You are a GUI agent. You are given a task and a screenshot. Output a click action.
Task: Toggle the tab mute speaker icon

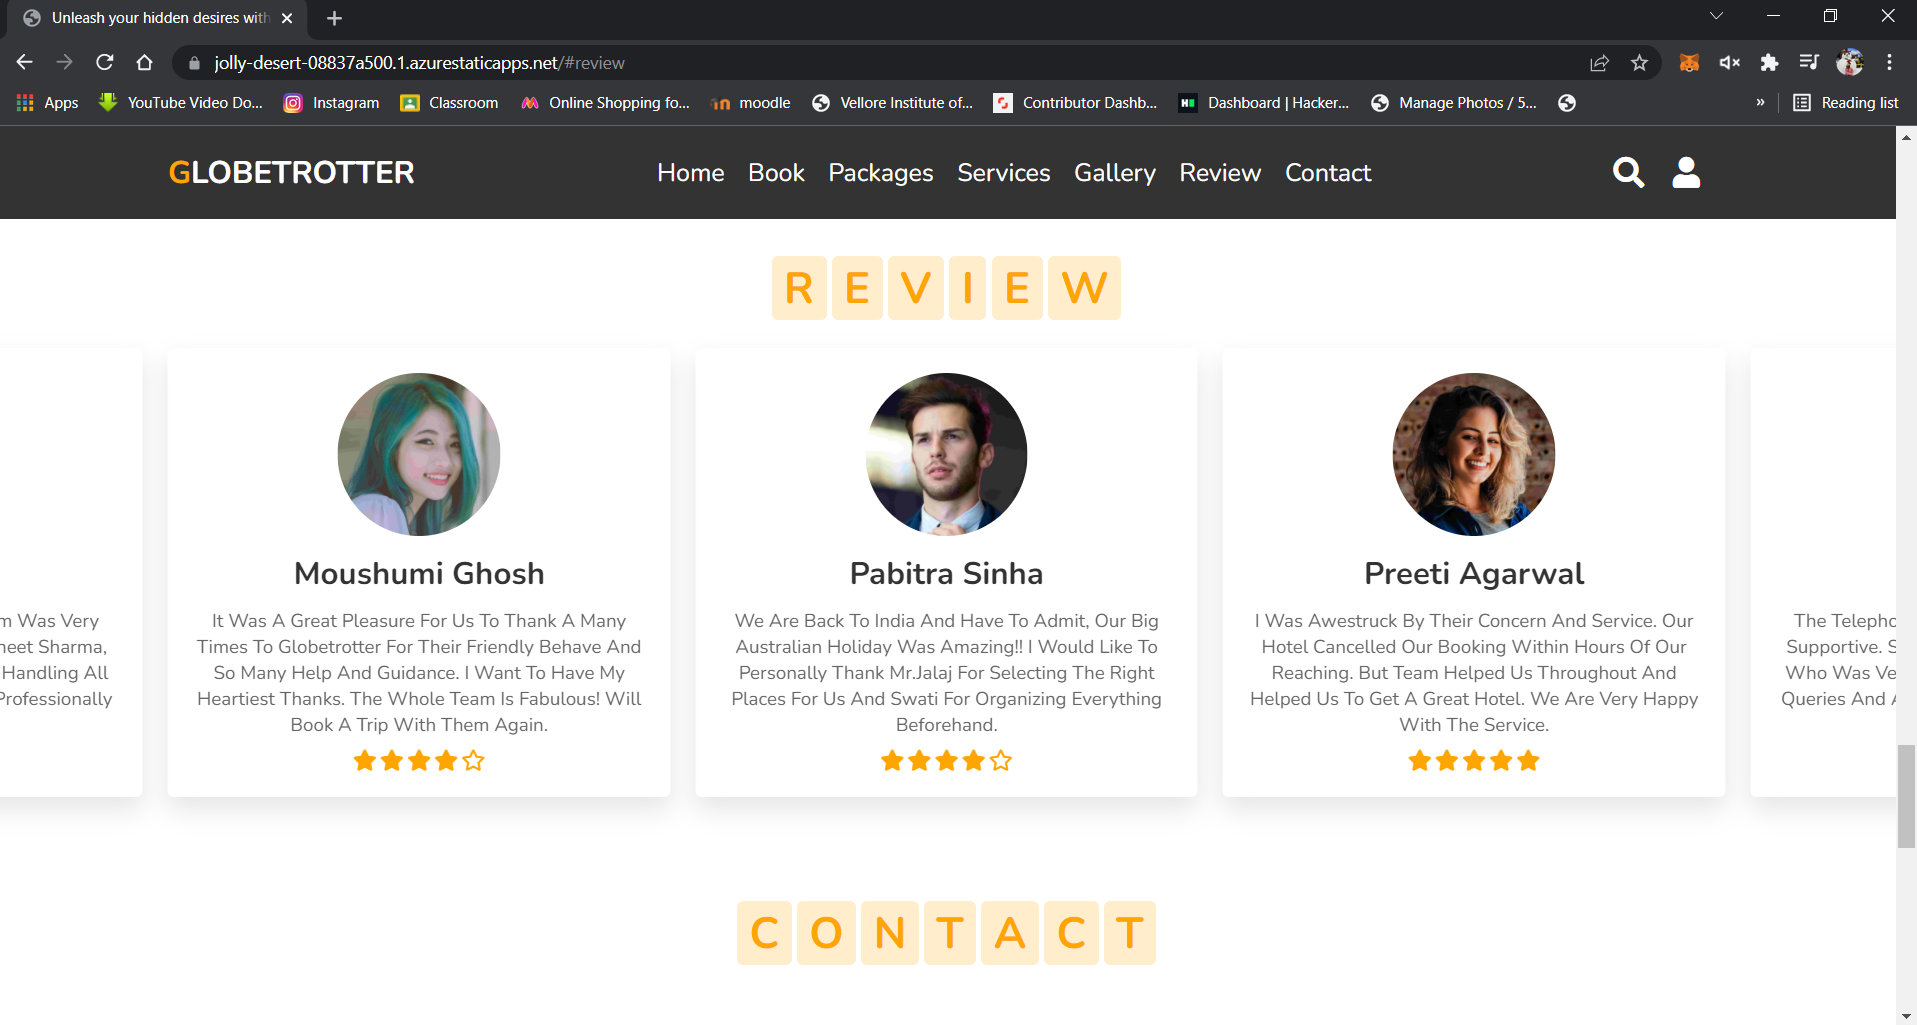coord(1729,62)
